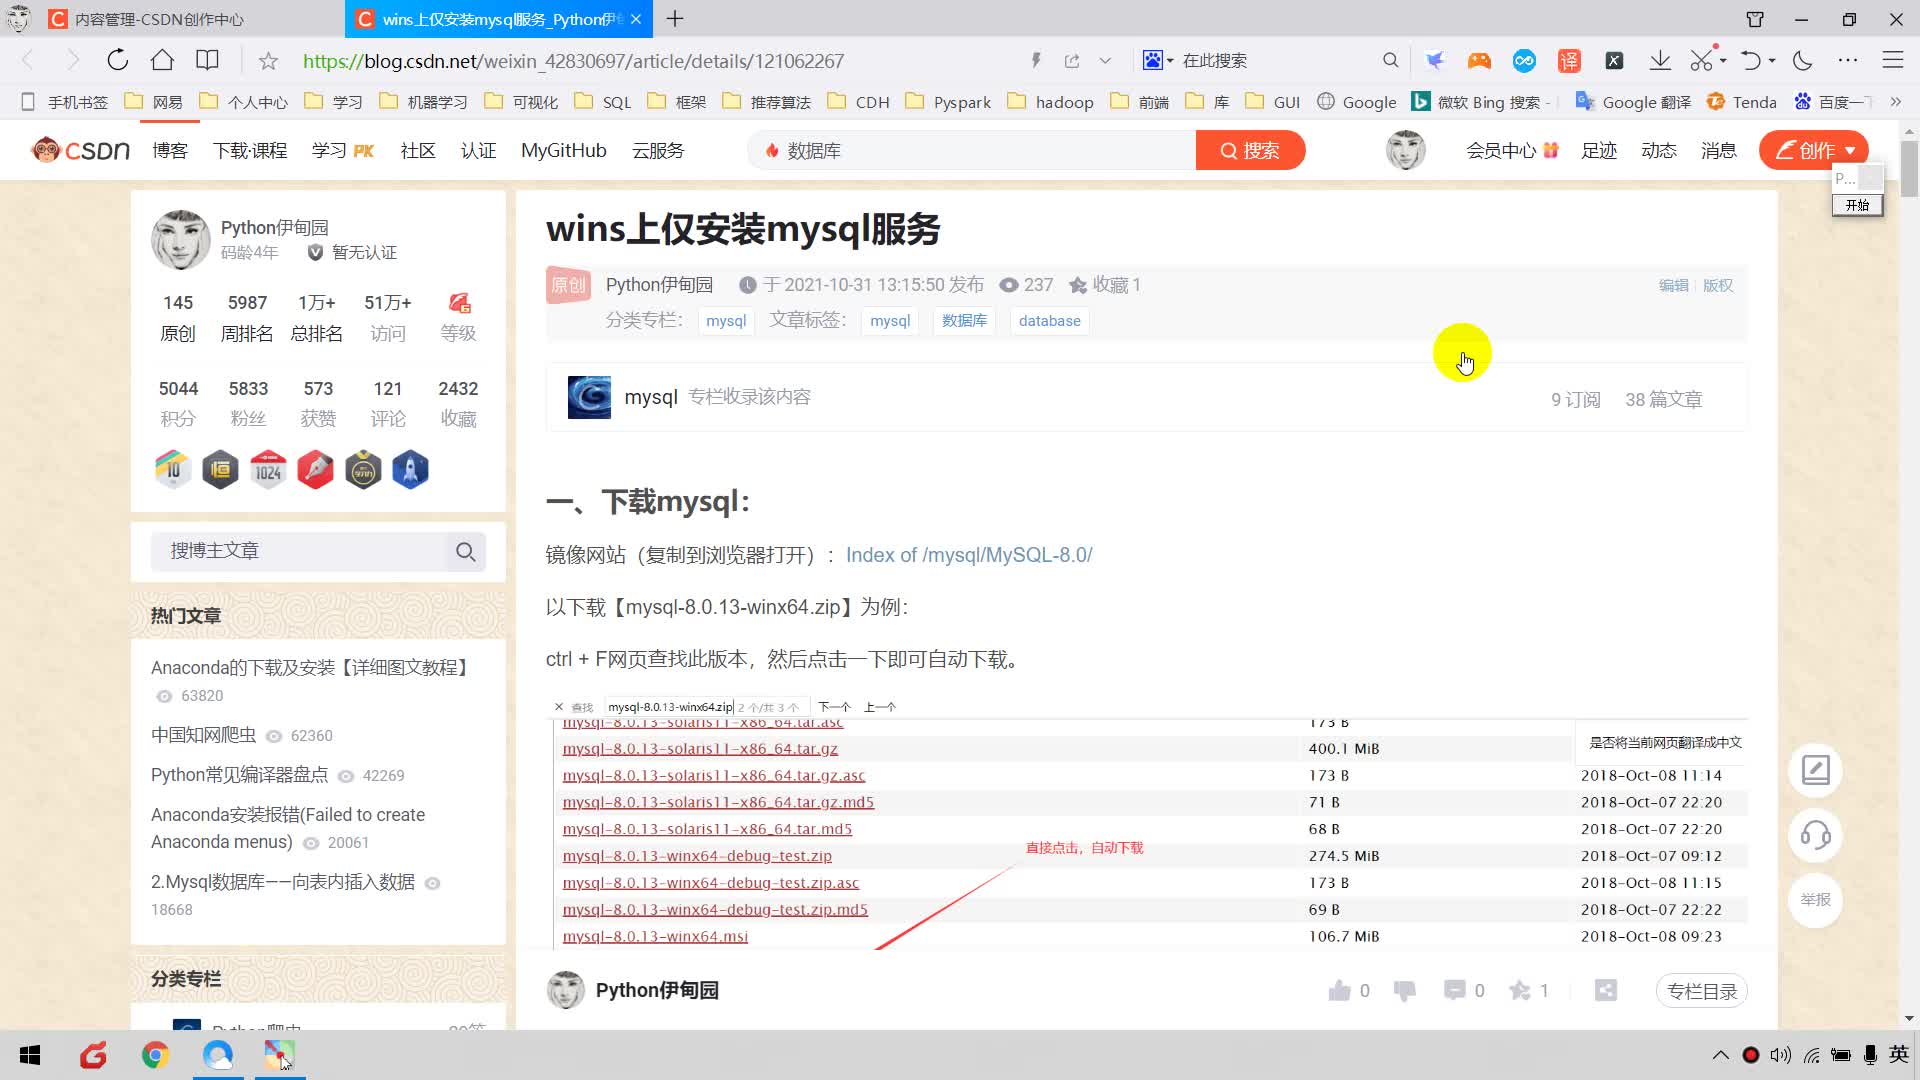Screen dimensions: 1920x1080
Task: Click the orange 搜索 button
Action: click(1250, 151)
